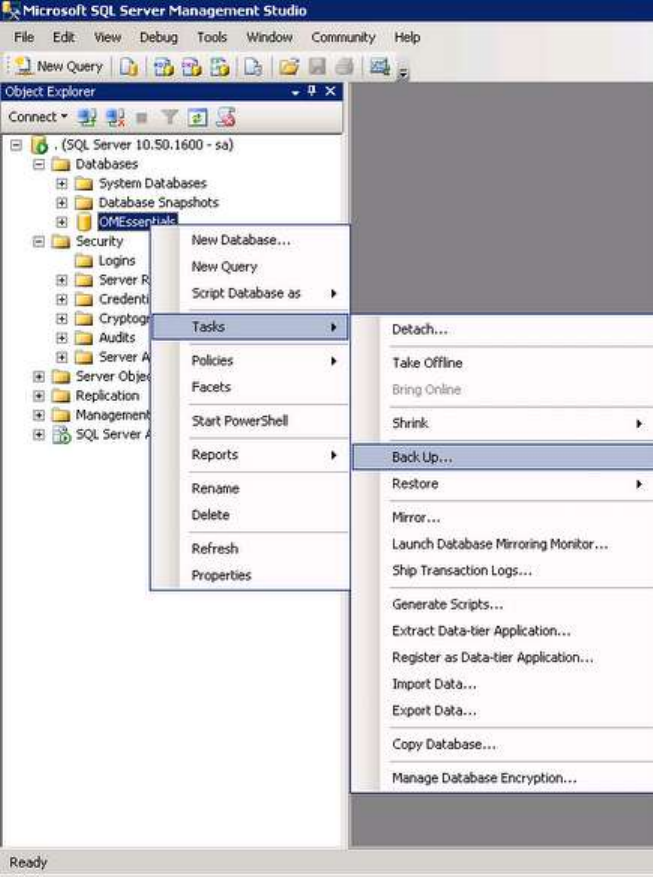Select the OMEssentials database icon

[84, 222]
